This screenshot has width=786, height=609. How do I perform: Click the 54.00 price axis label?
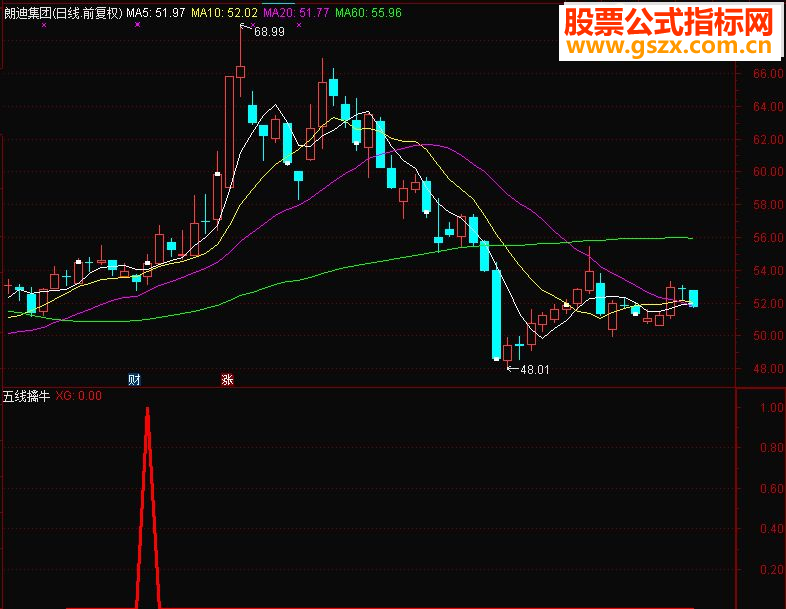(768, 271)
